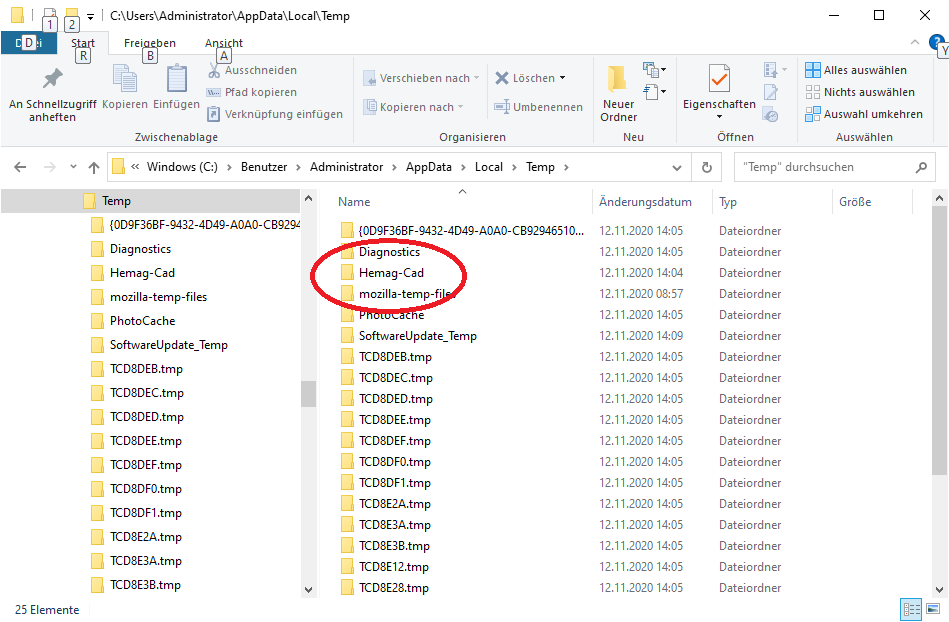
Task: Select the Hemag-Cad folder in file list
Action: pyautogui.click(x=391, y=273)
